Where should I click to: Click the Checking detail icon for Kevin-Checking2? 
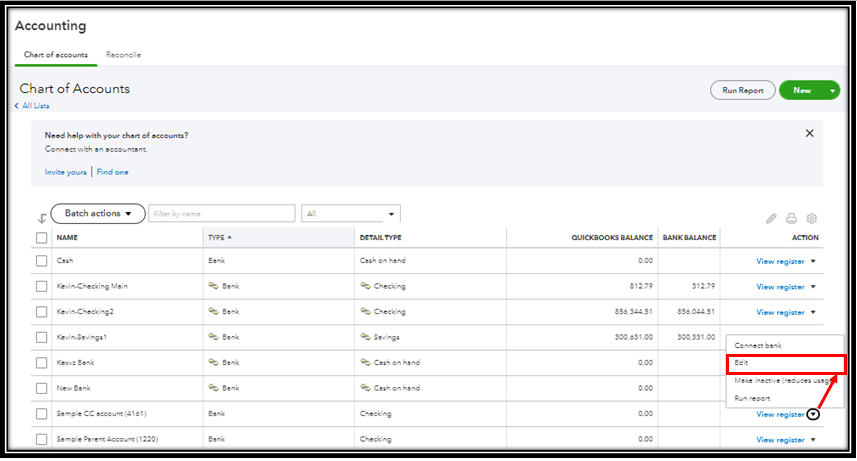click(365, 311)
